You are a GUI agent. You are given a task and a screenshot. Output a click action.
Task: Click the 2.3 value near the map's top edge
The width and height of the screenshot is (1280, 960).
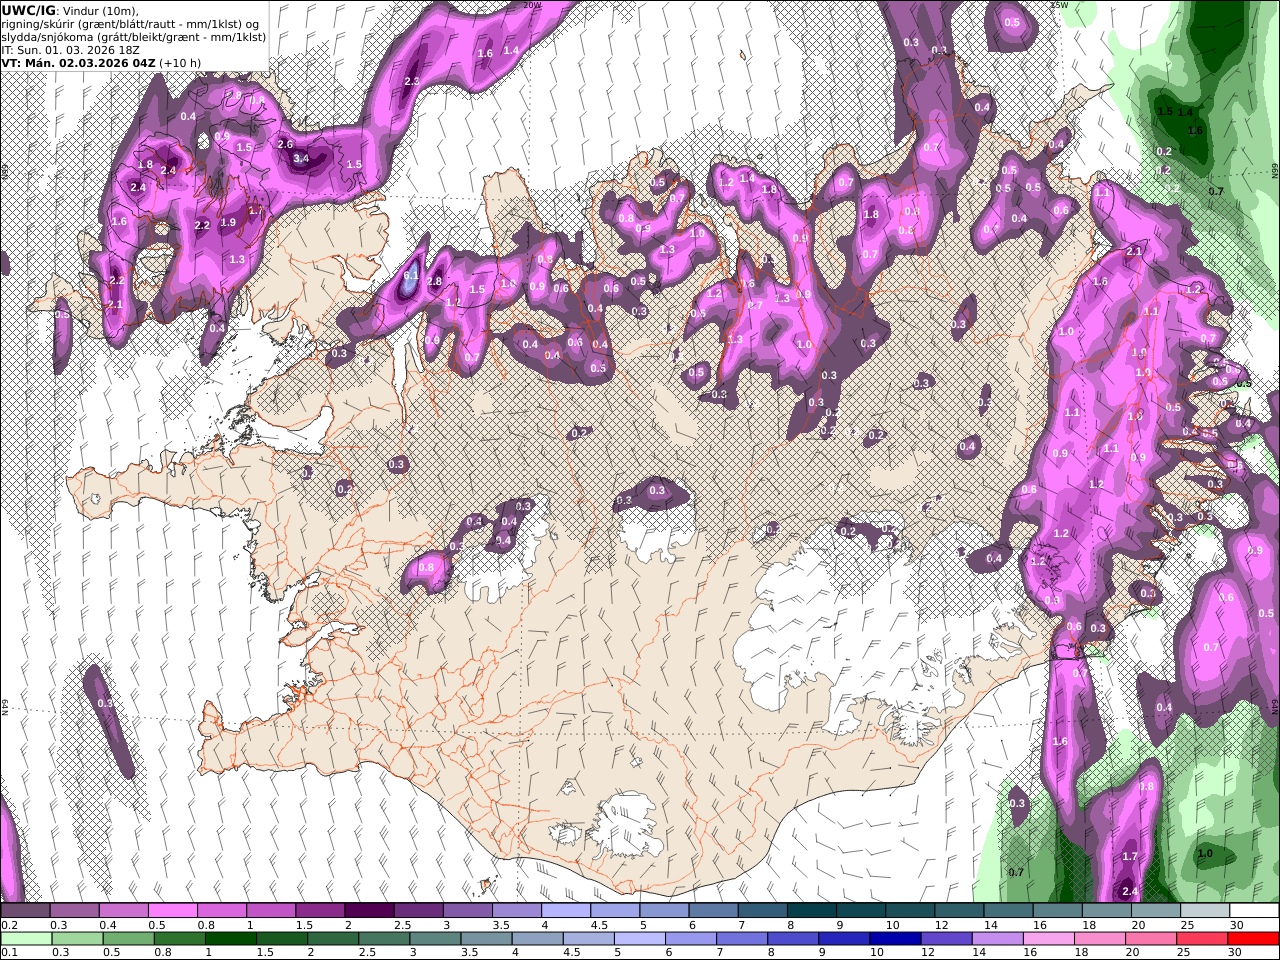[x=411, y=81]
